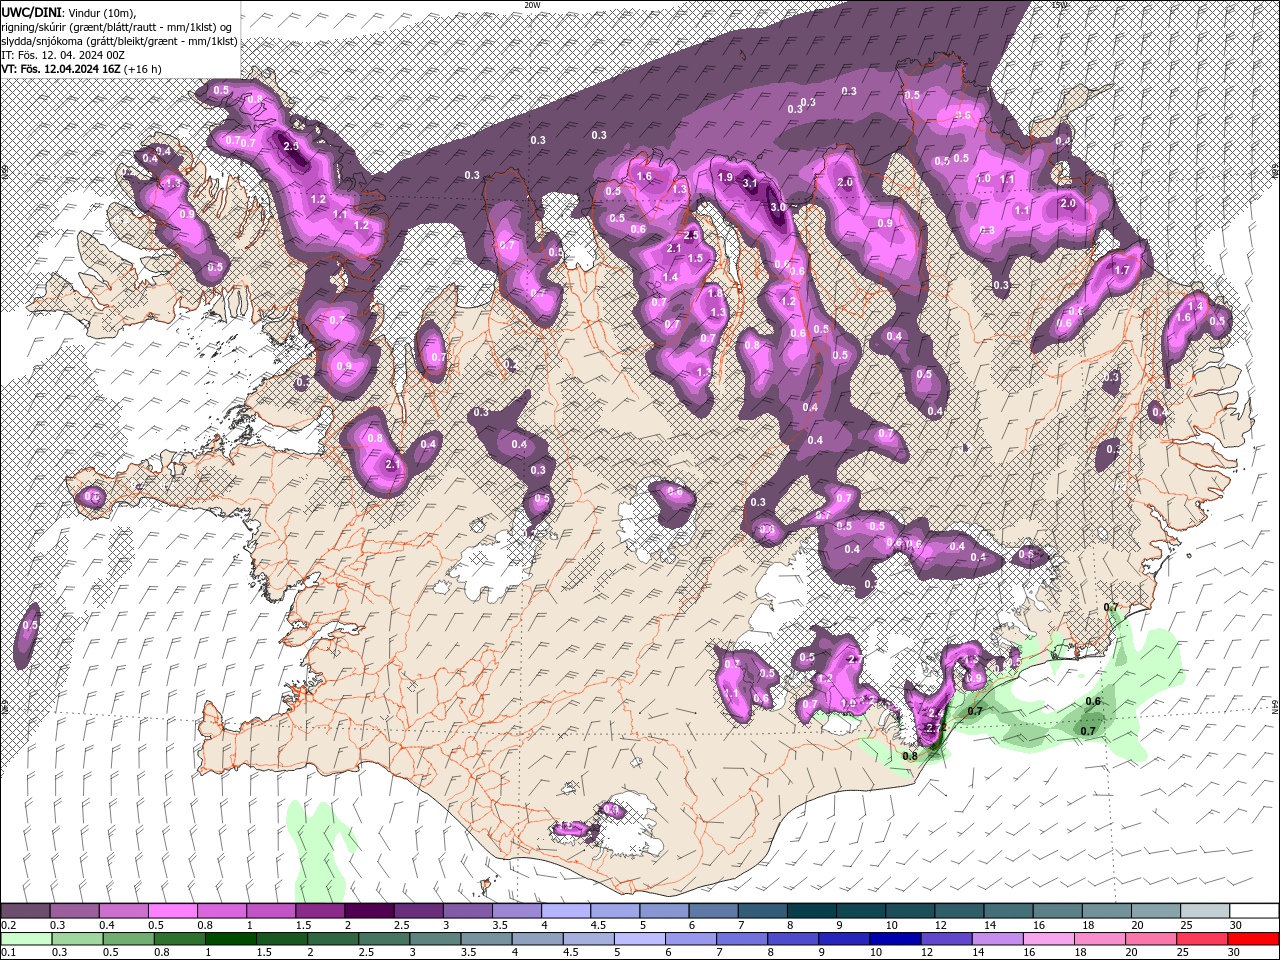Click the '(+16 h)' forecast offset text
The width and height of the screenshot is (1280, 960).
(x=143, y=69)
